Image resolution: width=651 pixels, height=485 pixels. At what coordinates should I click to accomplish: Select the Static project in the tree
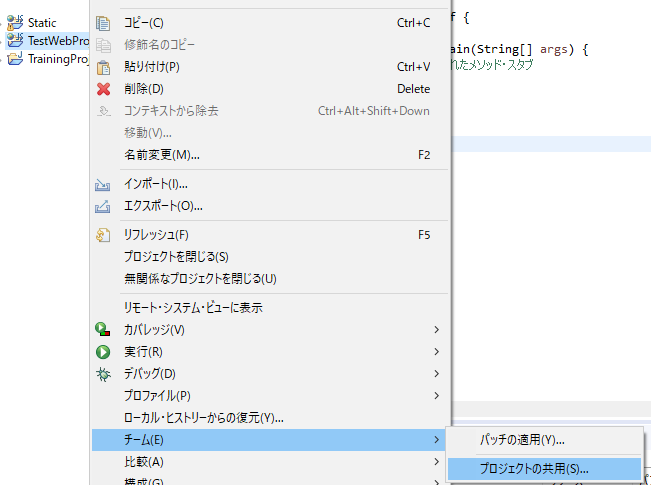pos(42,23)
